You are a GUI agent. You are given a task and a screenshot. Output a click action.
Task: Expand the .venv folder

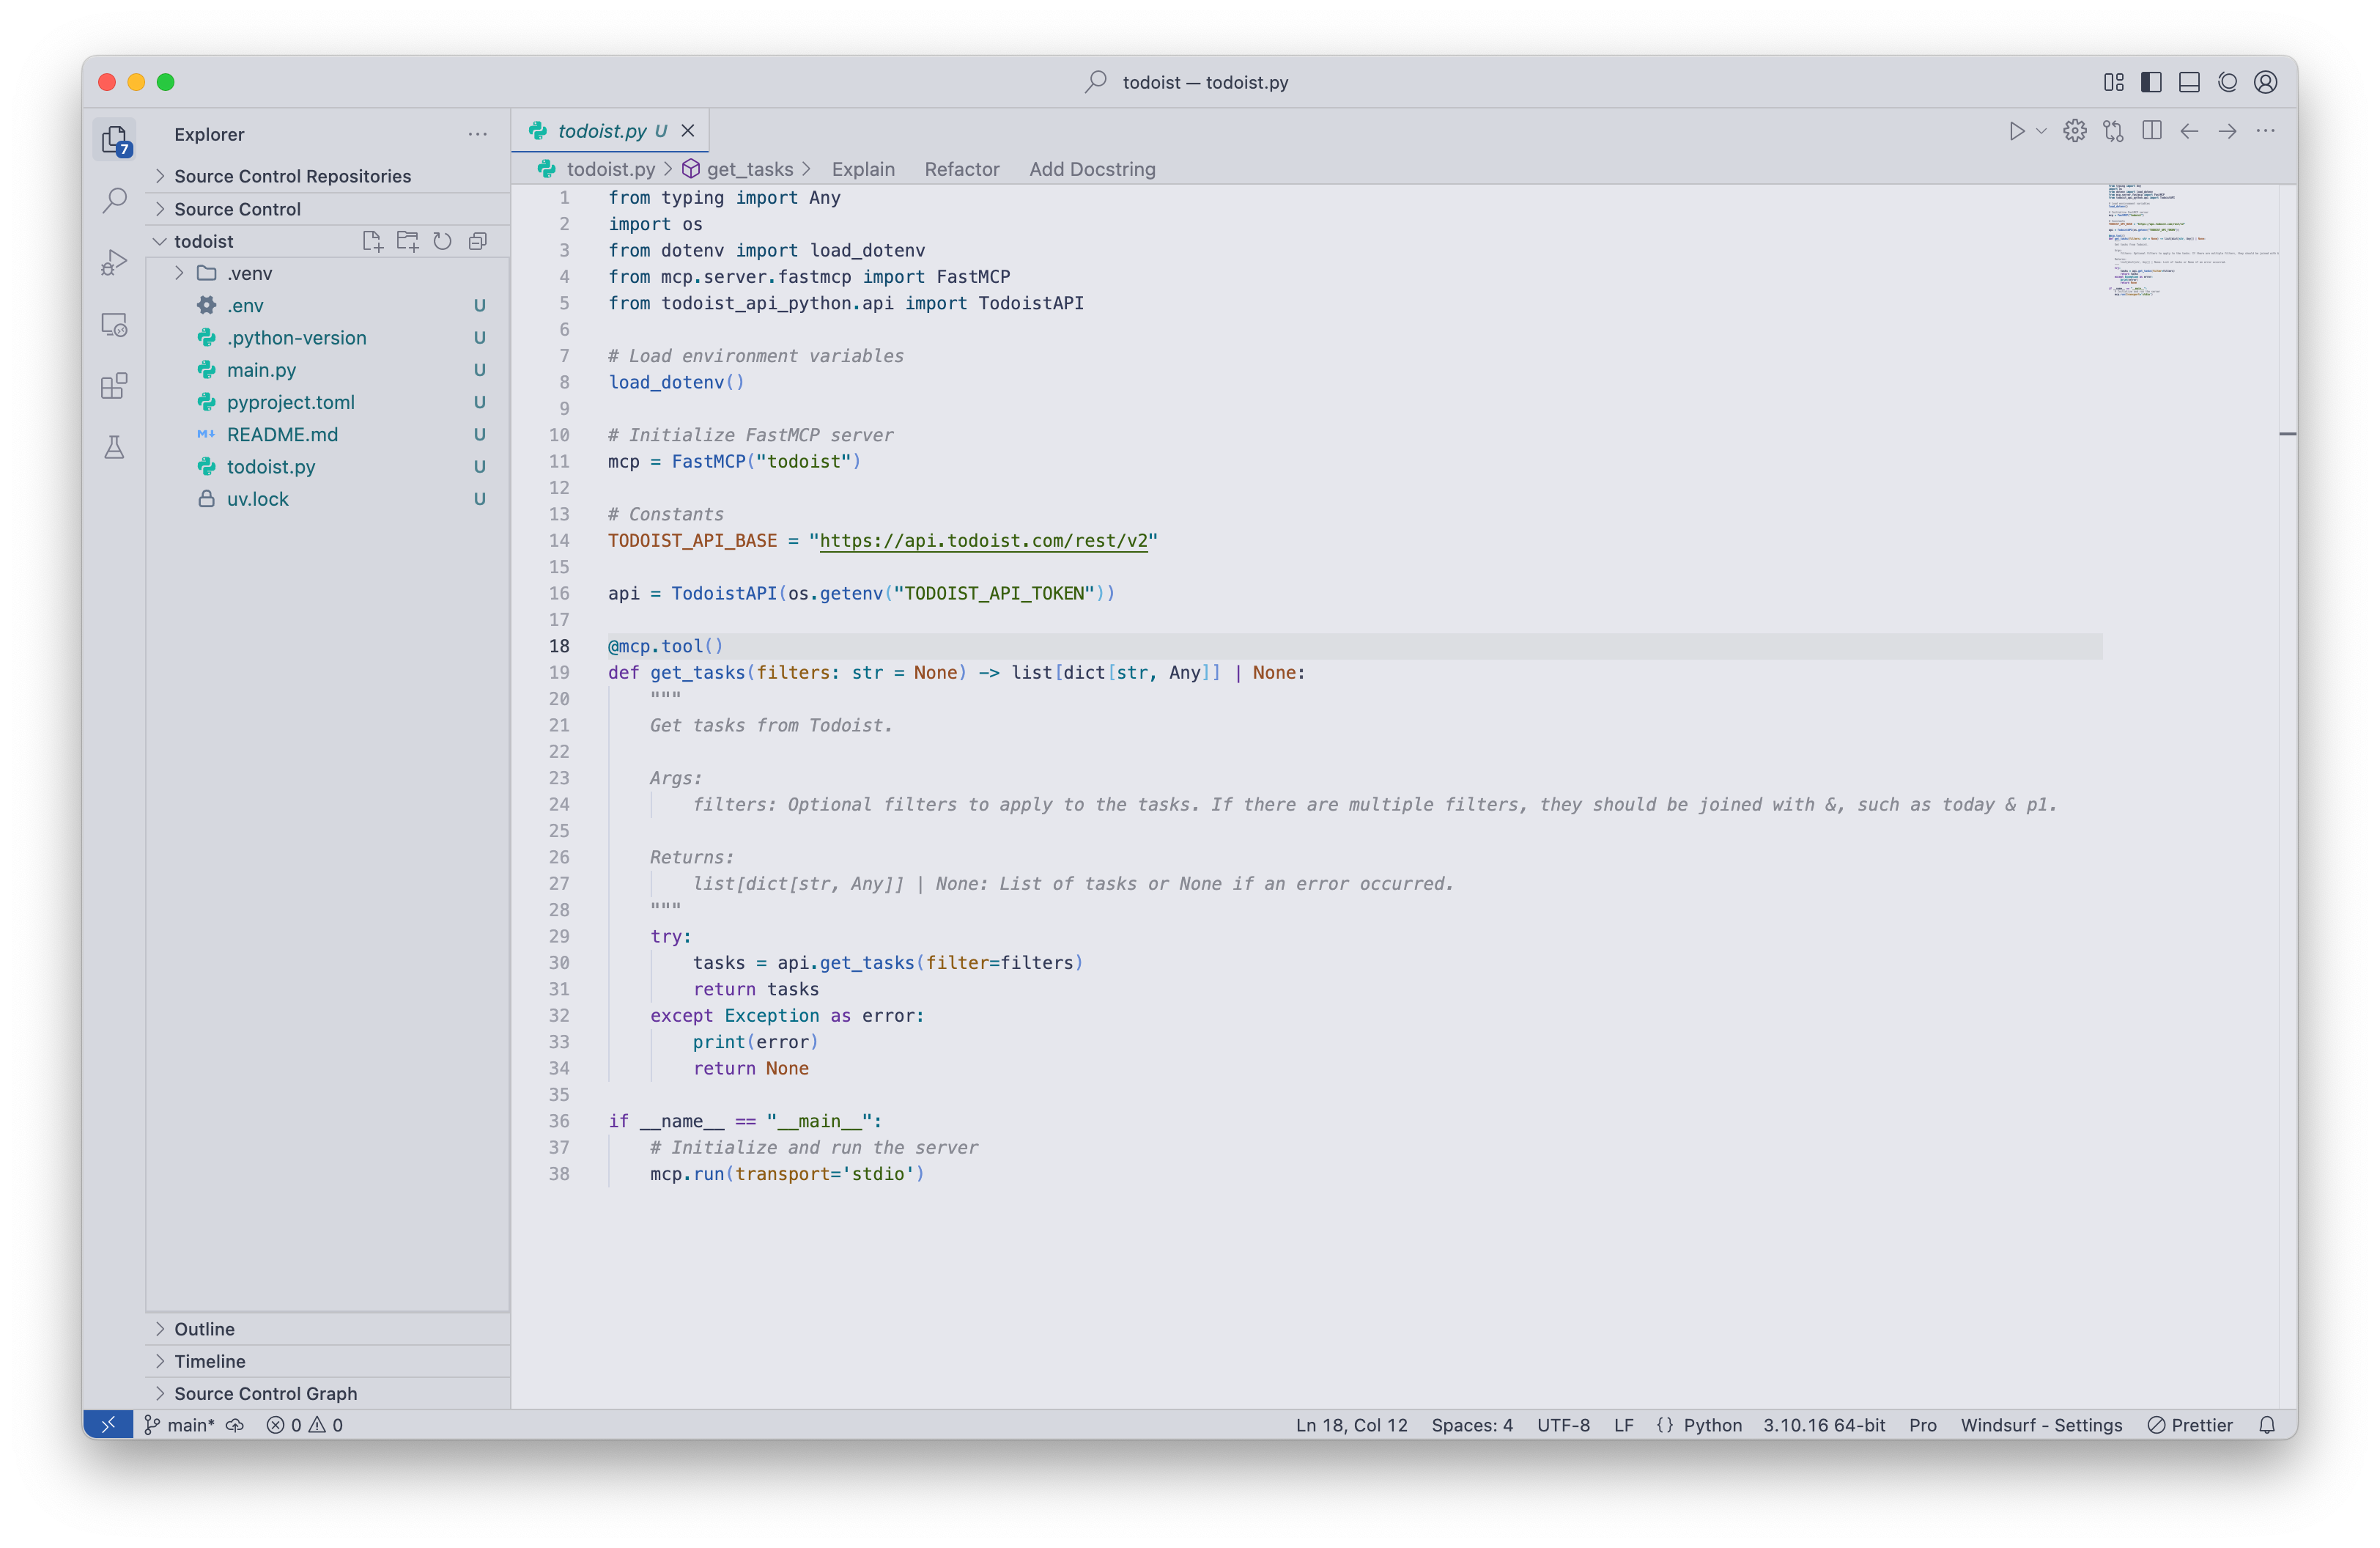click(328, 273)
